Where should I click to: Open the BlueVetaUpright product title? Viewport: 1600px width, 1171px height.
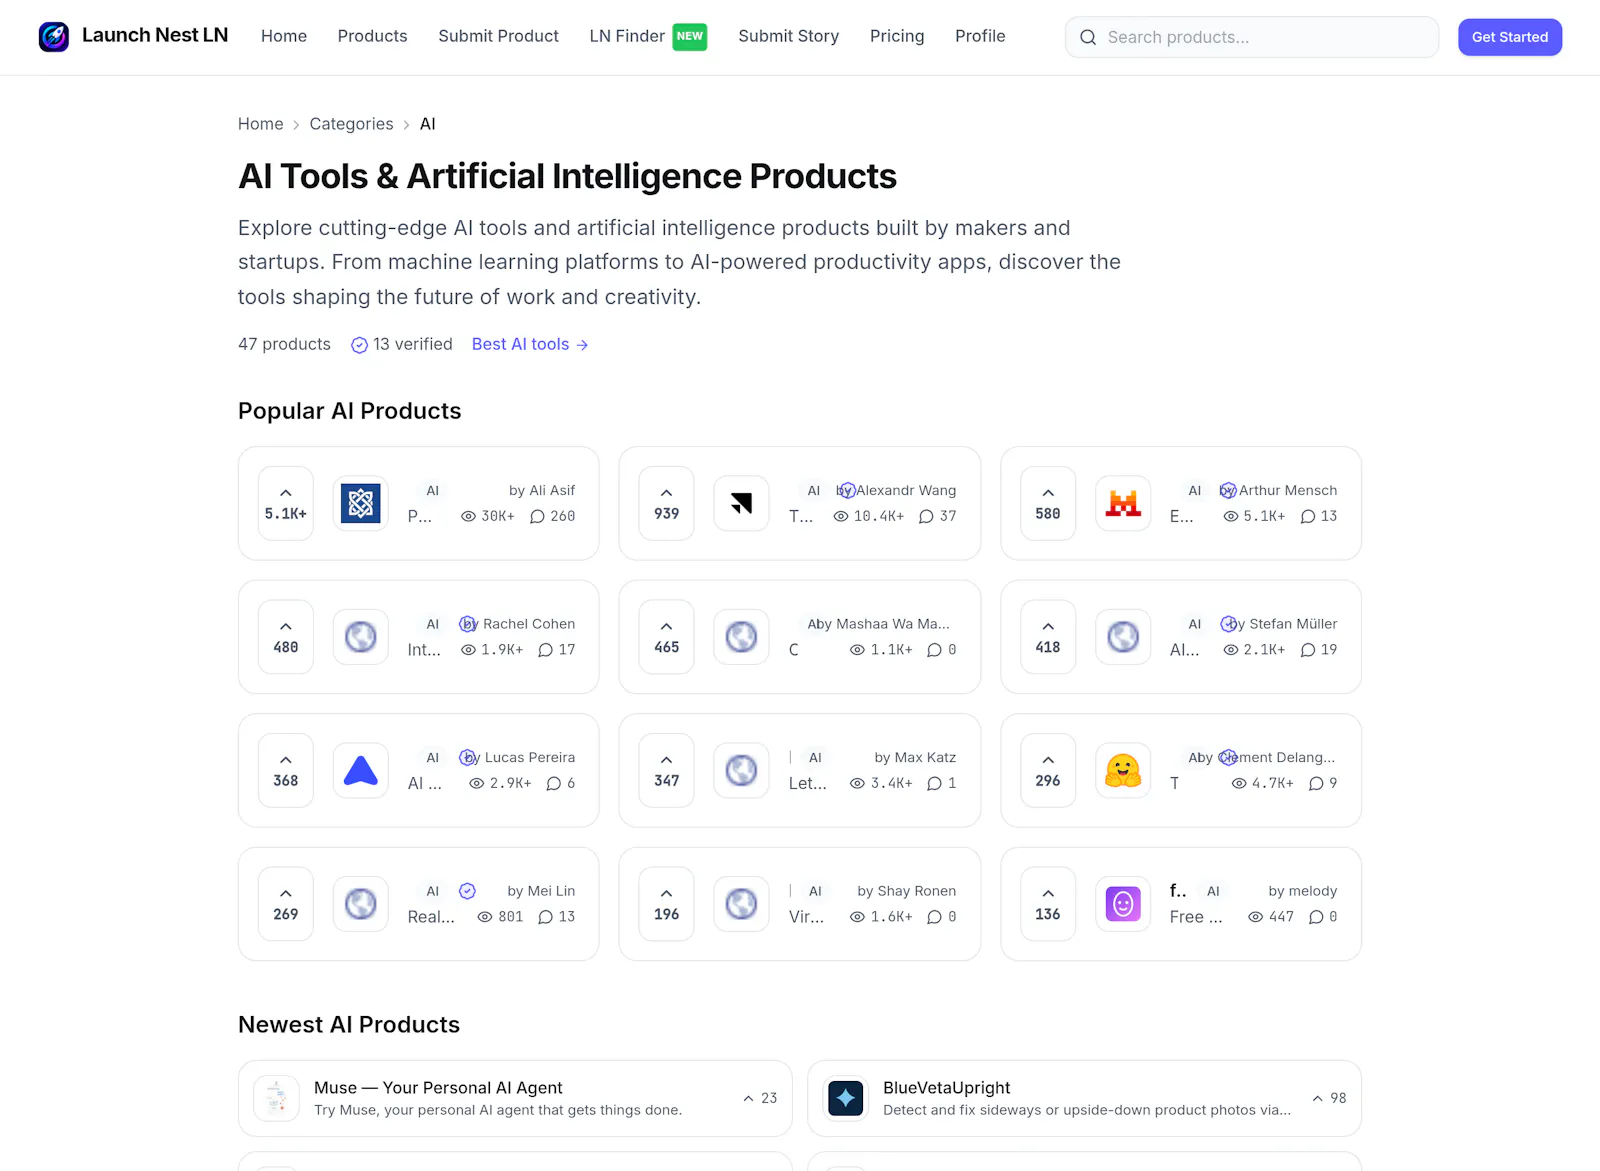point(946,1088)
